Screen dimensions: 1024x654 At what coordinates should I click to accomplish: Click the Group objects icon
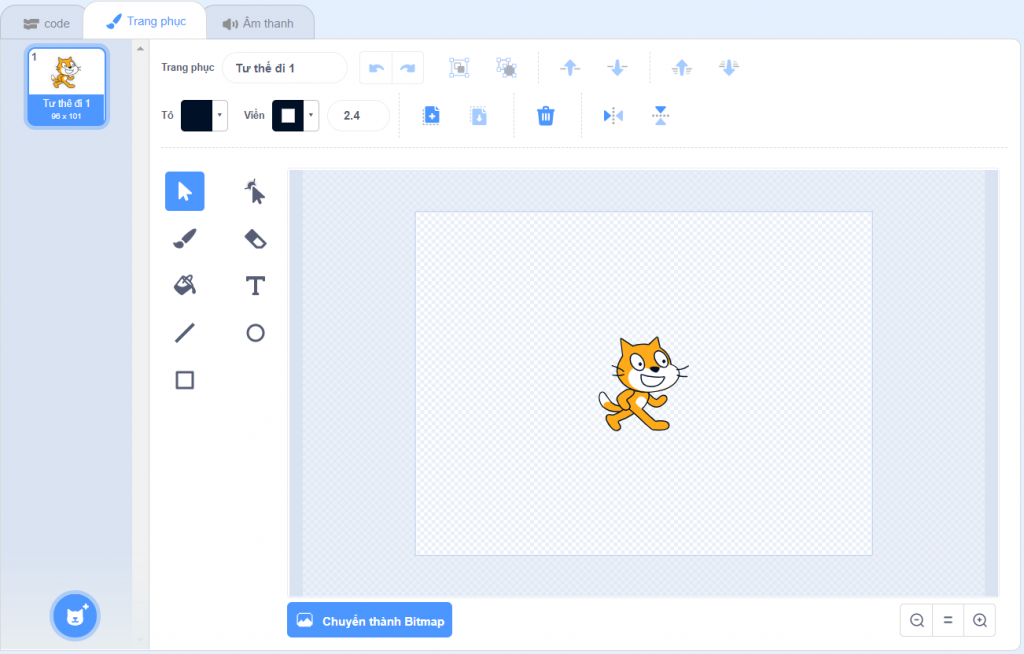[x=459, y=68]
